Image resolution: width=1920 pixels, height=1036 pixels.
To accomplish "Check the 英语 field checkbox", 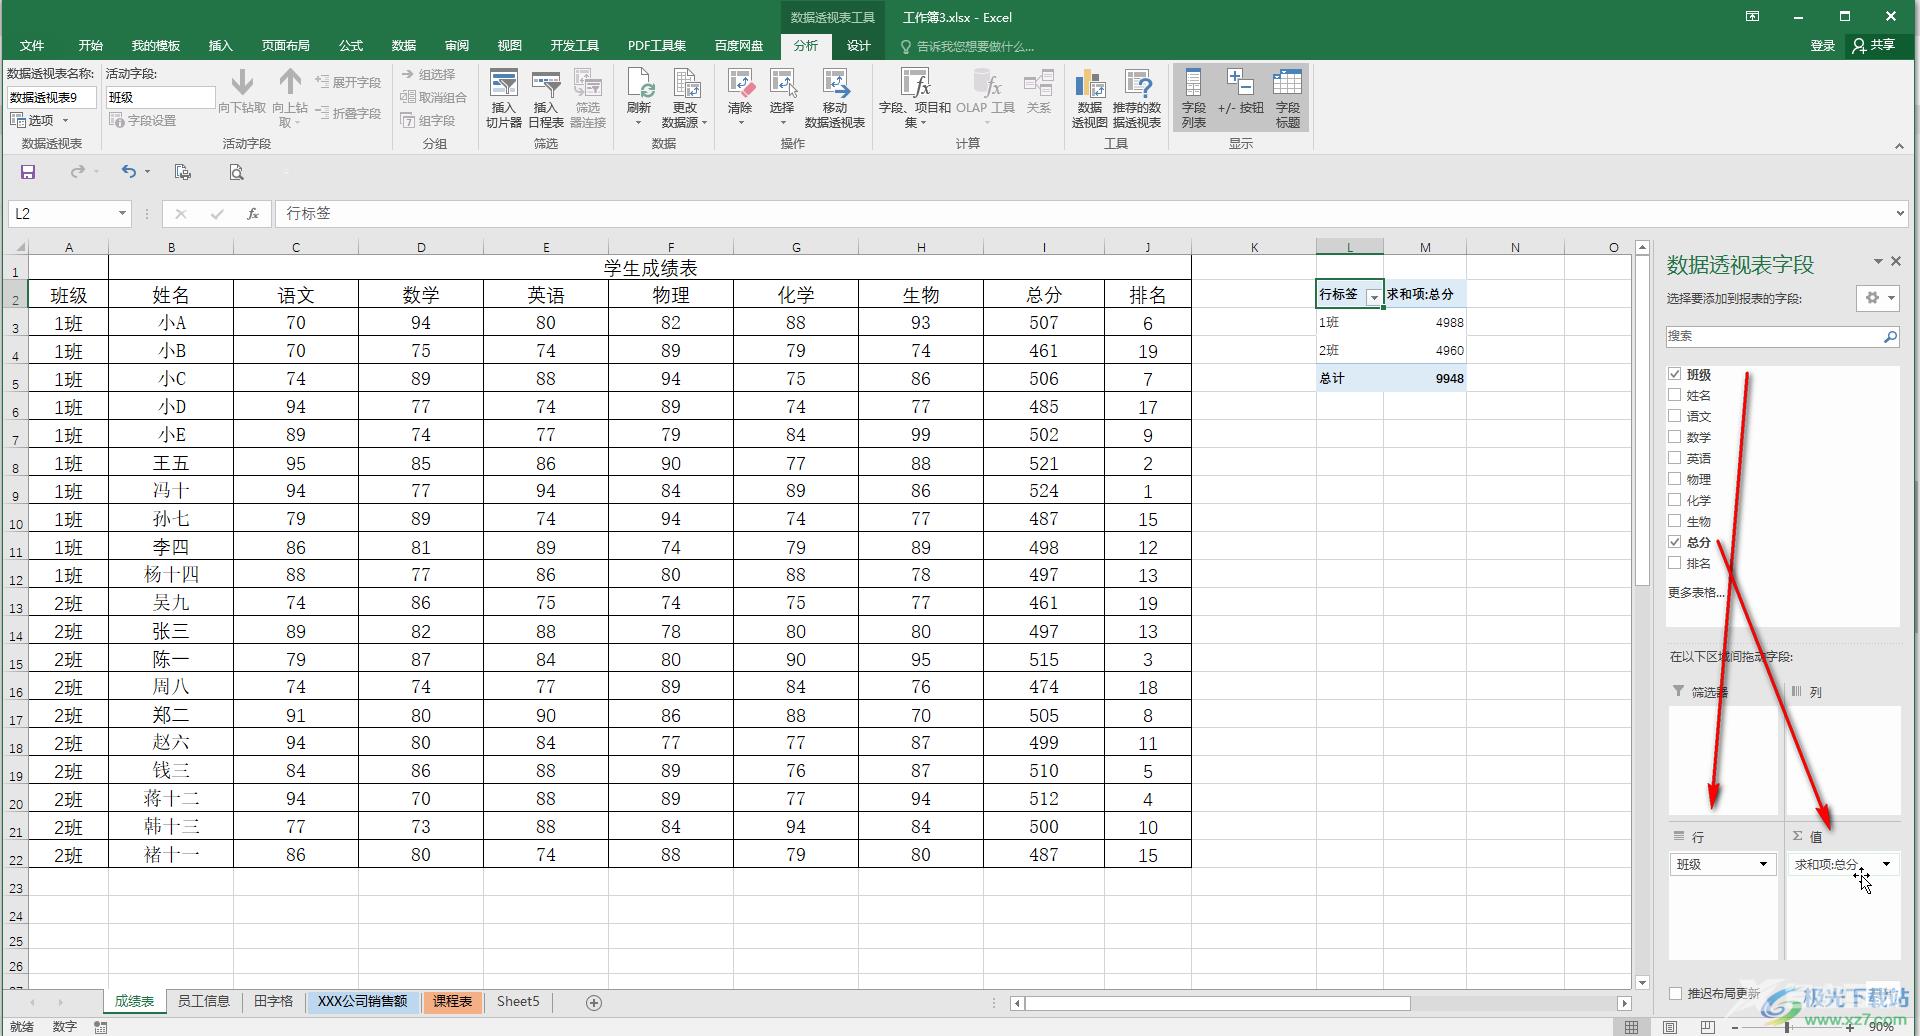I will pos(1674,458).
